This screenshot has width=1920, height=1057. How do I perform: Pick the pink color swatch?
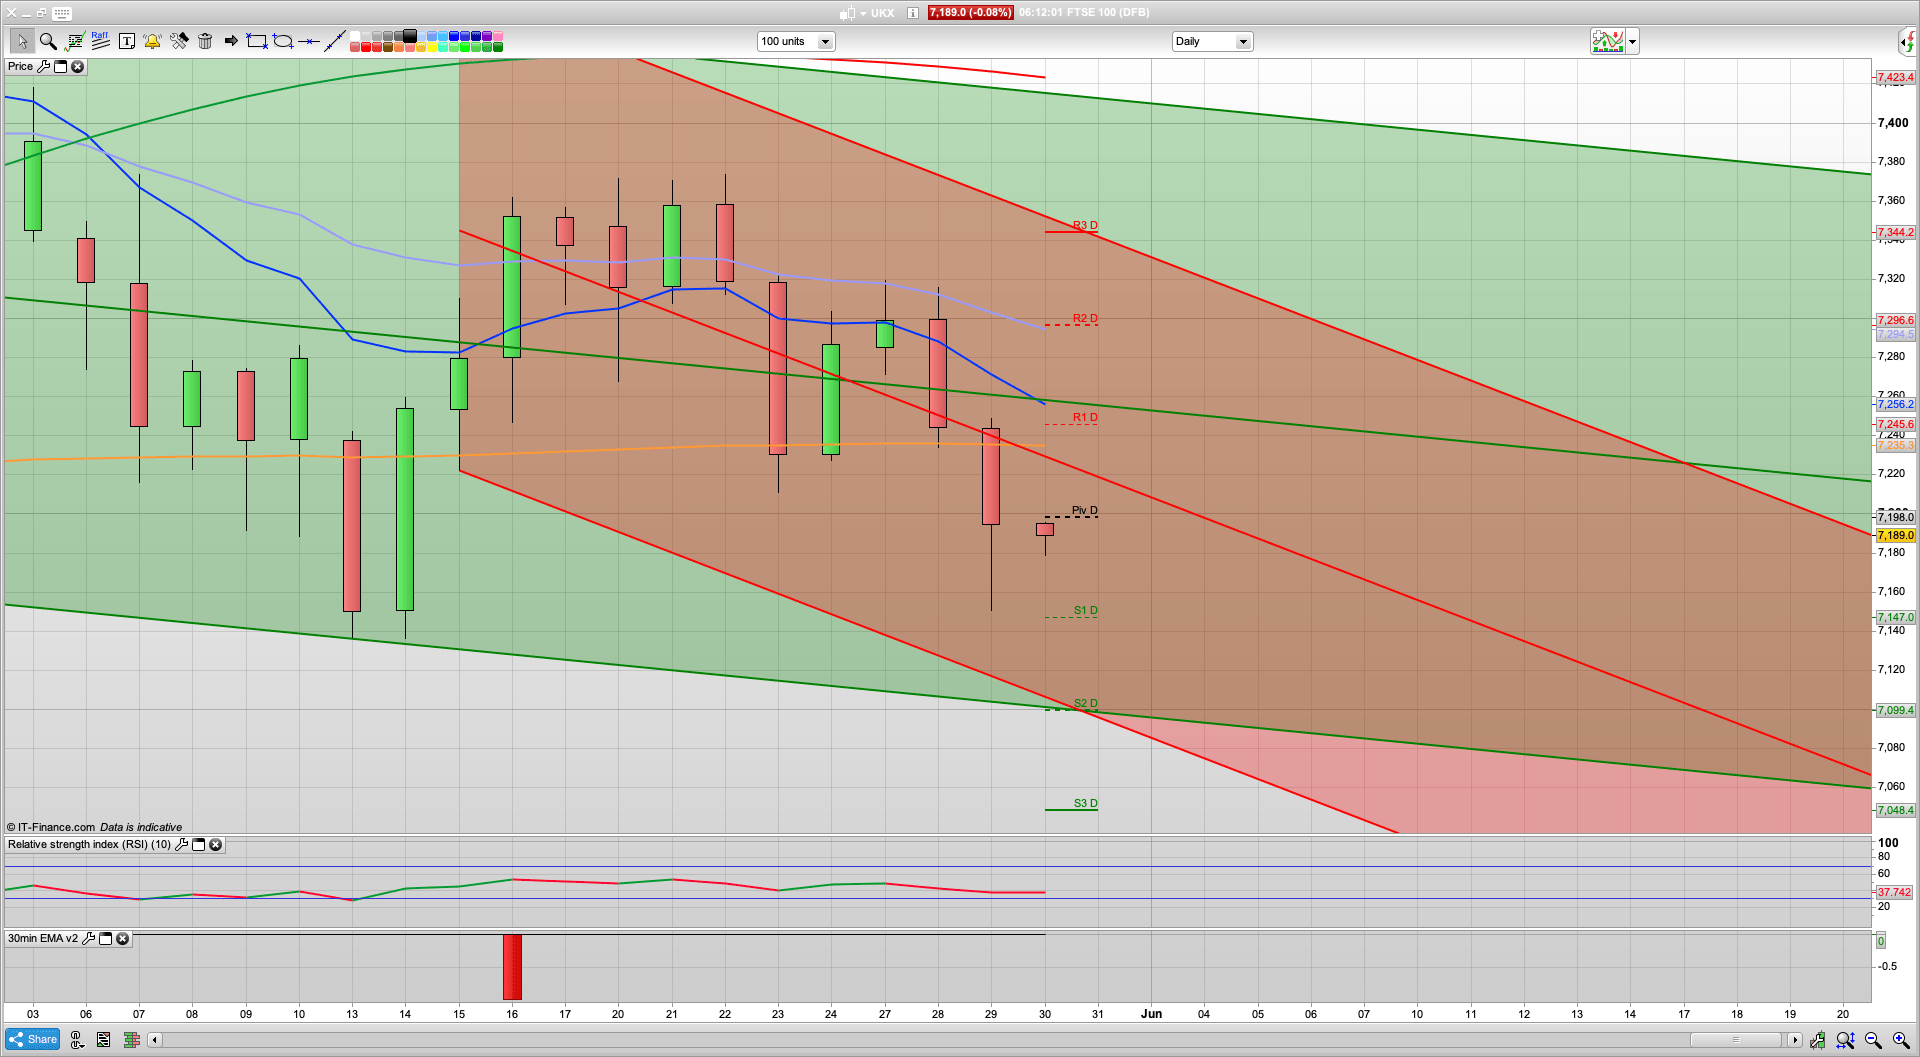tap(498, 36)
